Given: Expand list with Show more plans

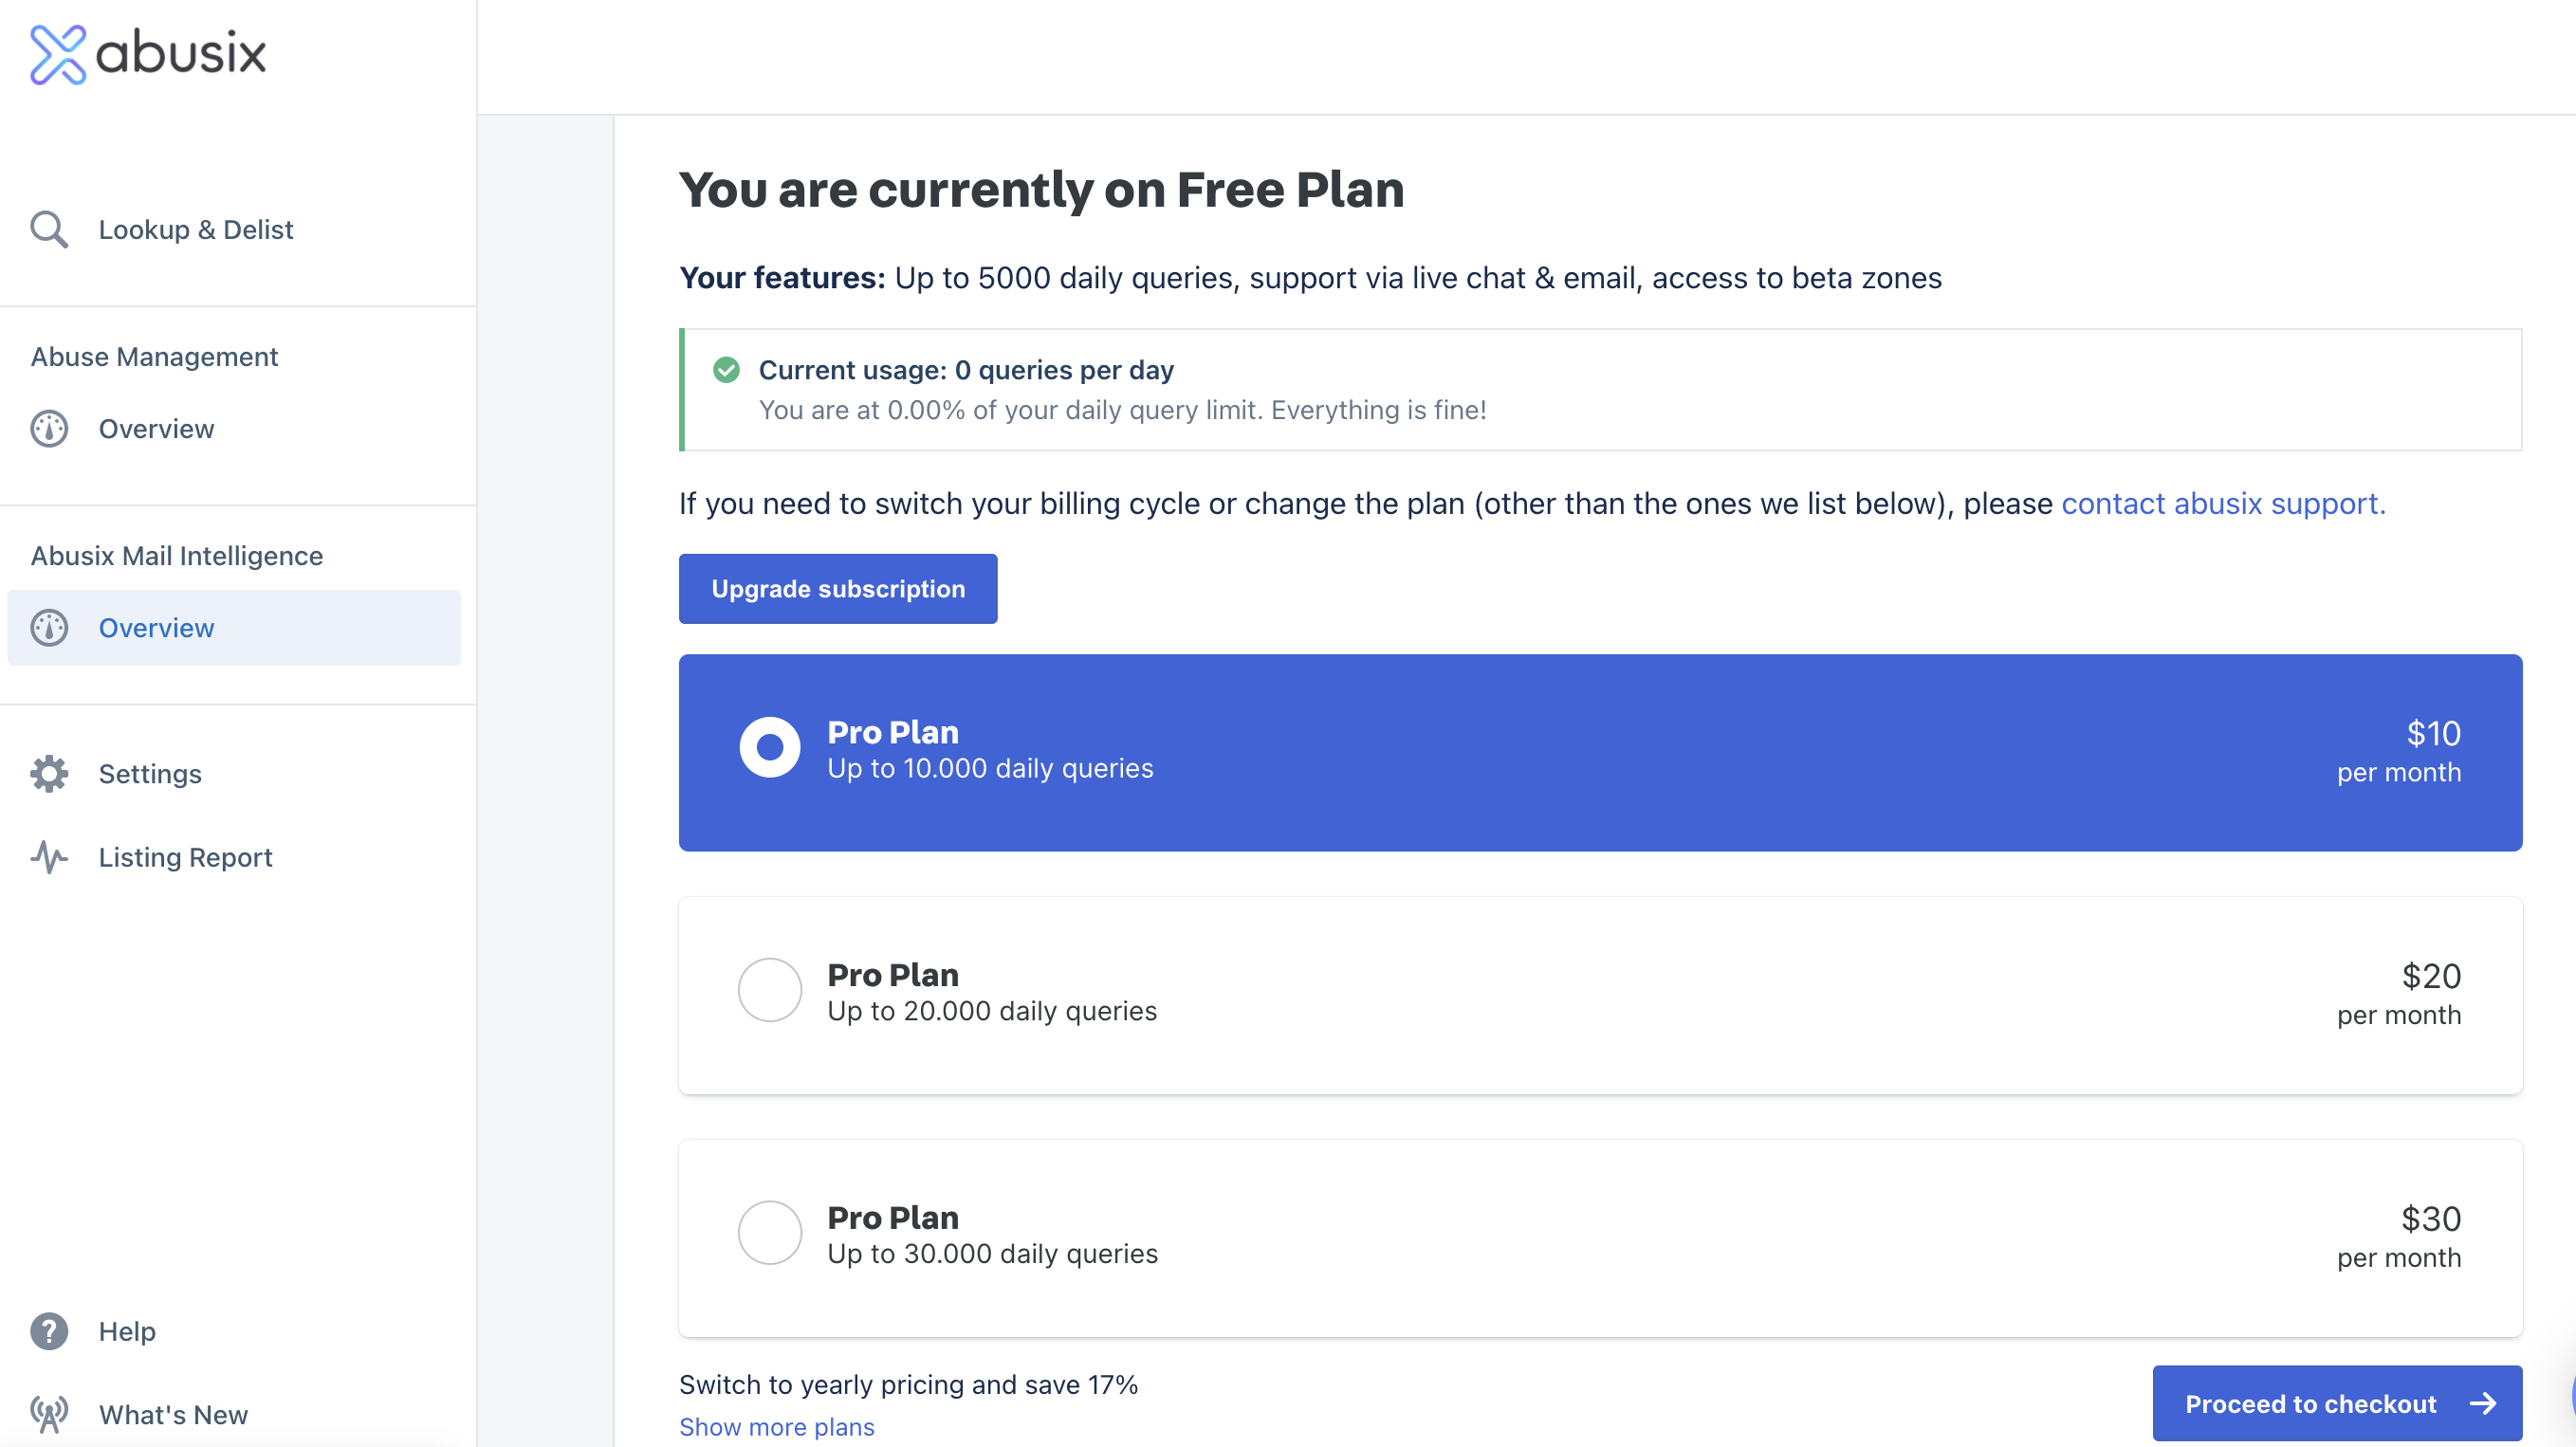Looking at the screenshot, I should 776,1427.
